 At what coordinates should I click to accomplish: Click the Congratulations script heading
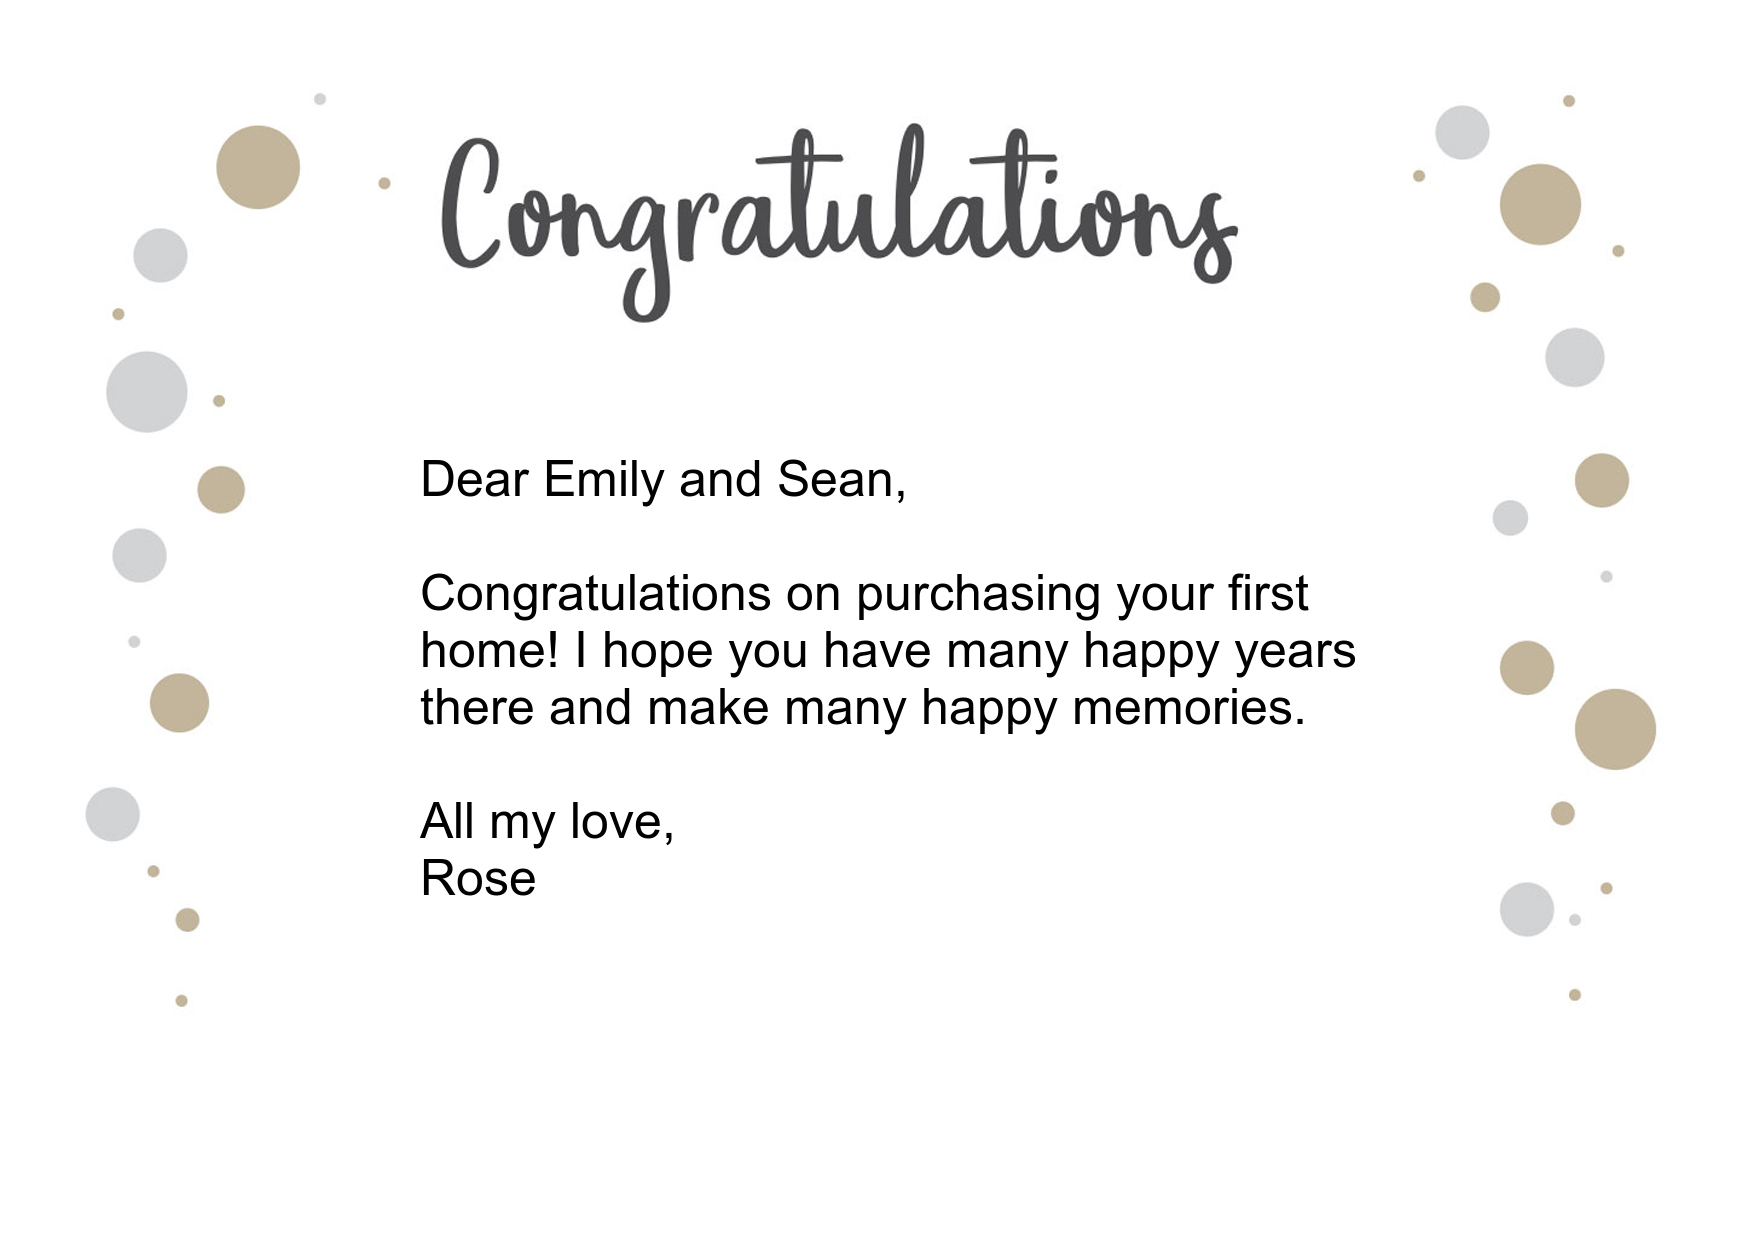tap(839, 222)
